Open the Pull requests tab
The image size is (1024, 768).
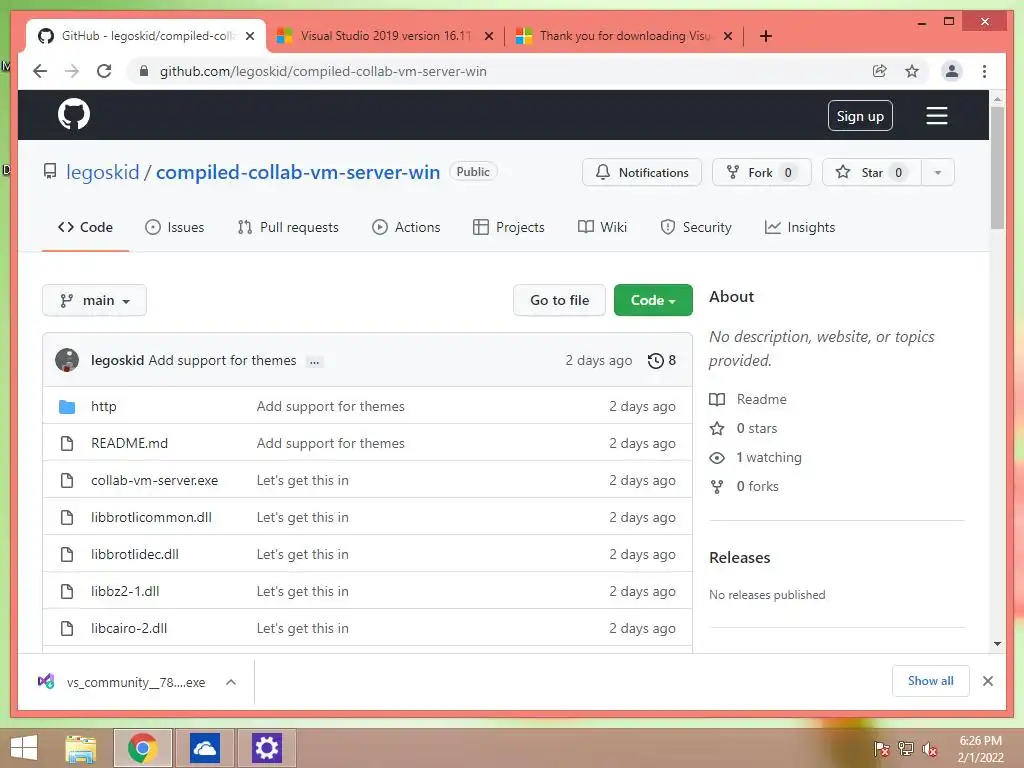coord(288,227)
